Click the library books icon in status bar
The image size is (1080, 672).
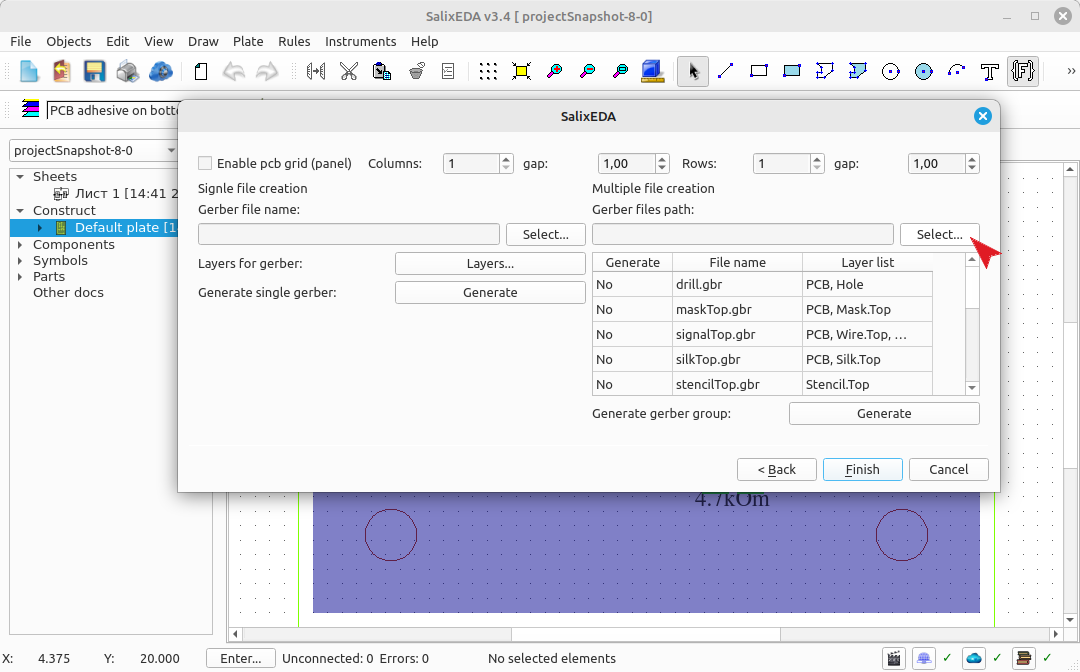(x=1024, y=658)
